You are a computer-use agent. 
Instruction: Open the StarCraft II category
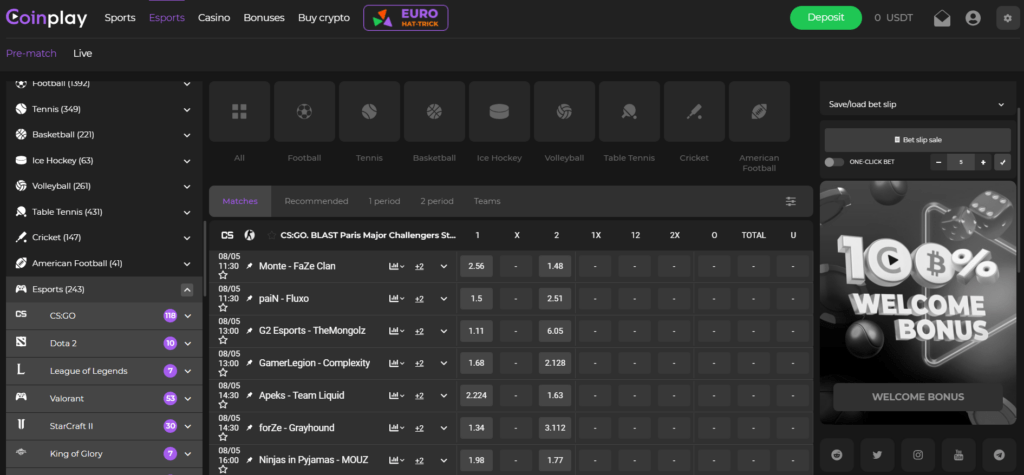pos(104,426)
